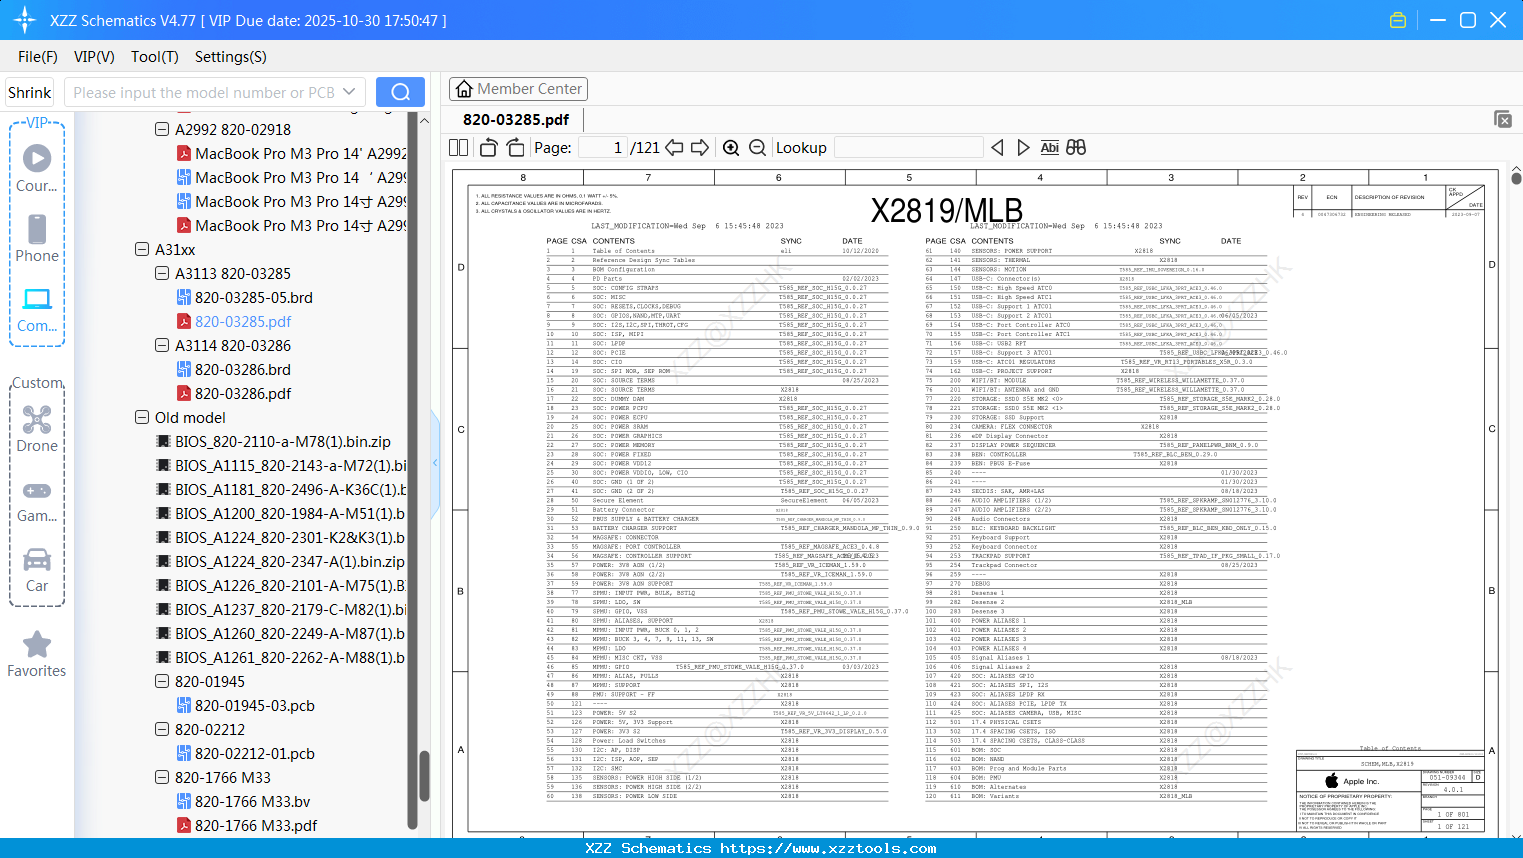Collapse the A31xx tree node
Viewport: 1523px width, 858px height.
click(142, 249)
